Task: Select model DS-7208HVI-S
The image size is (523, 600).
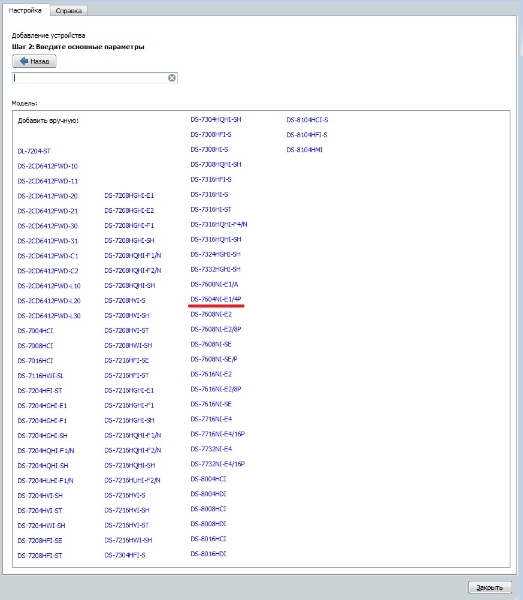Action: (x=125, y=300)
